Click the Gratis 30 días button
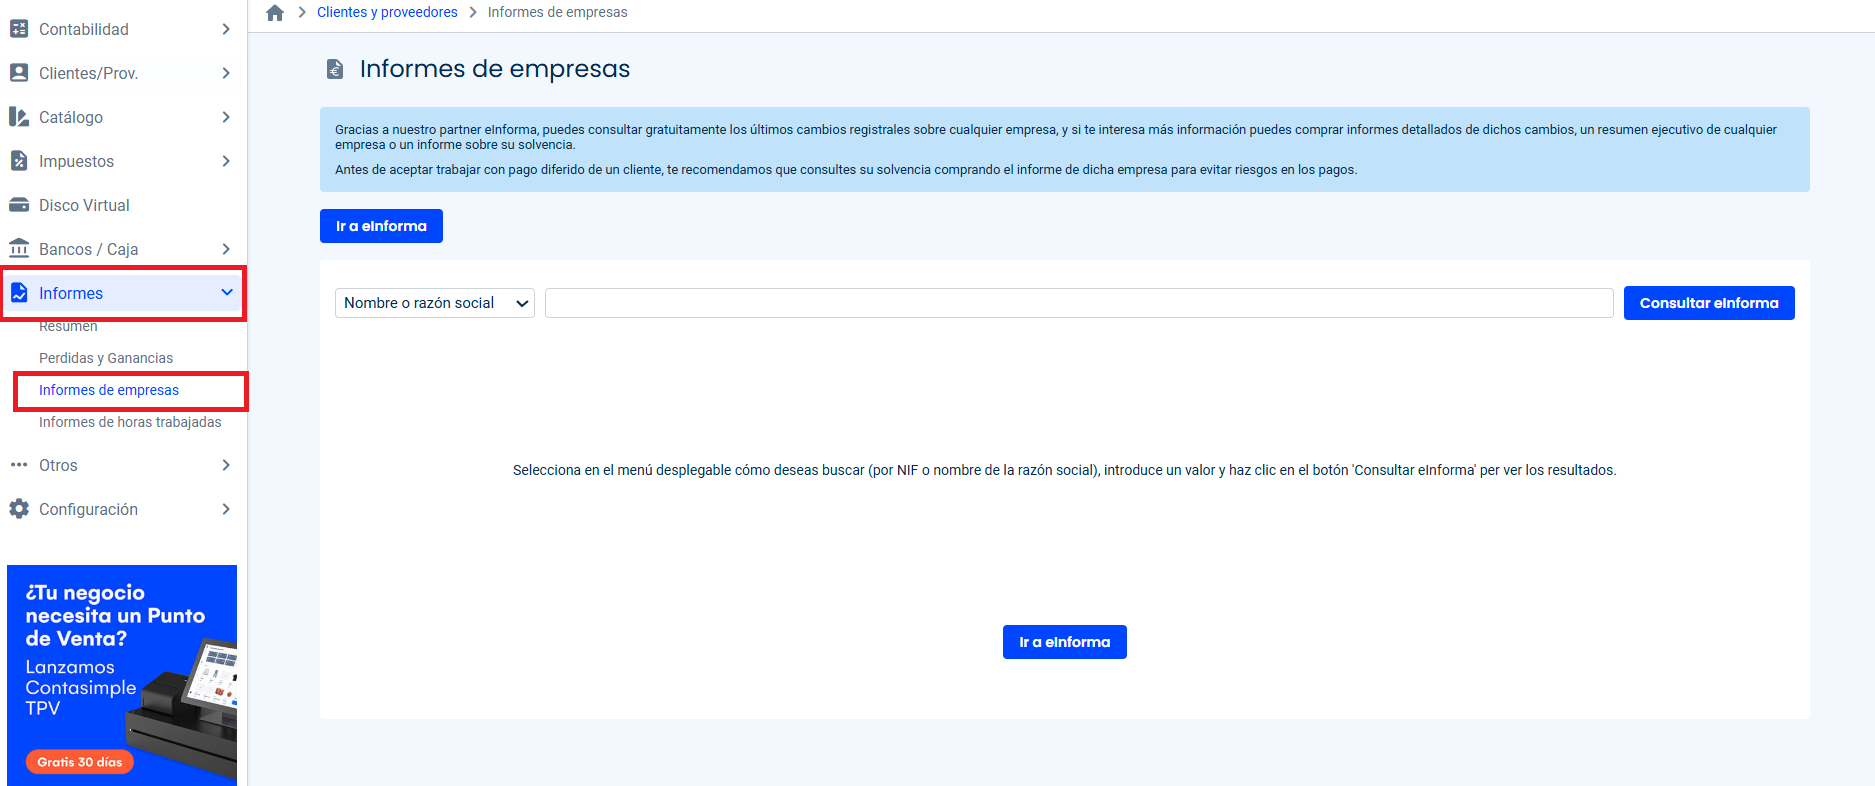1875x786 pixels. tap(80, 762)
